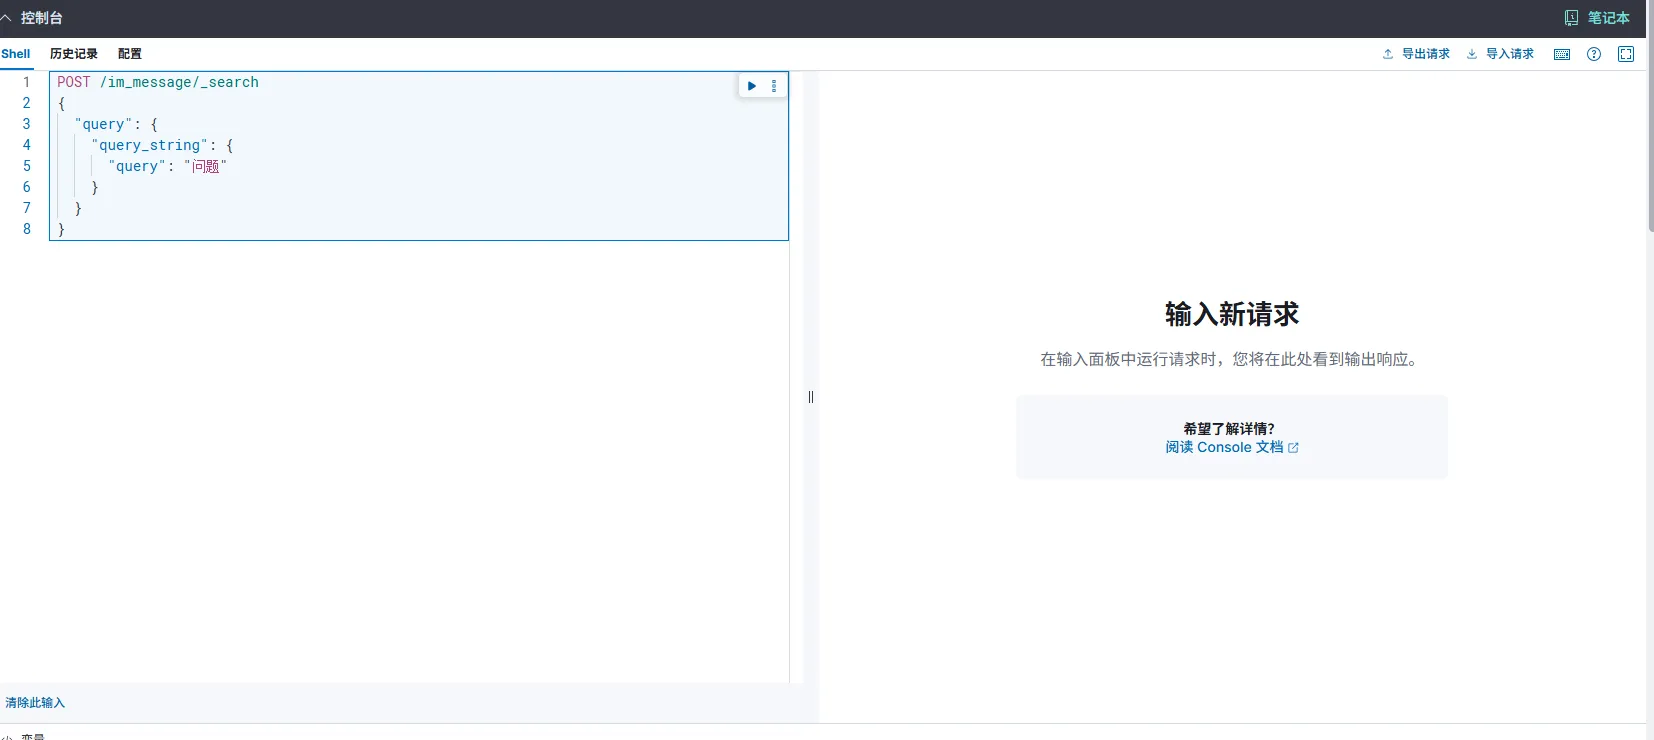Image resolution: width=1654 pixels, height=740 pixels.
Task: Click the download icon beside 导入请求
Action: tap(1472, 54)
